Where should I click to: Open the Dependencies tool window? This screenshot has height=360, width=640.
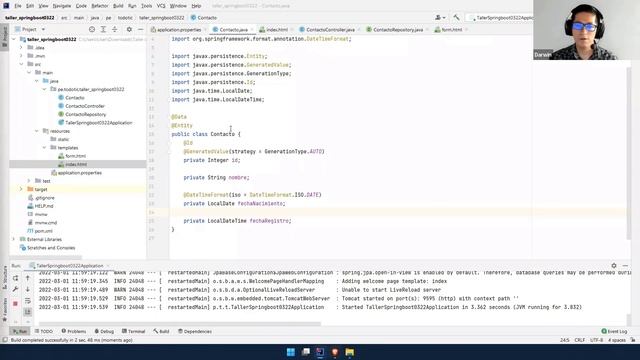click(x=195, y=331)
